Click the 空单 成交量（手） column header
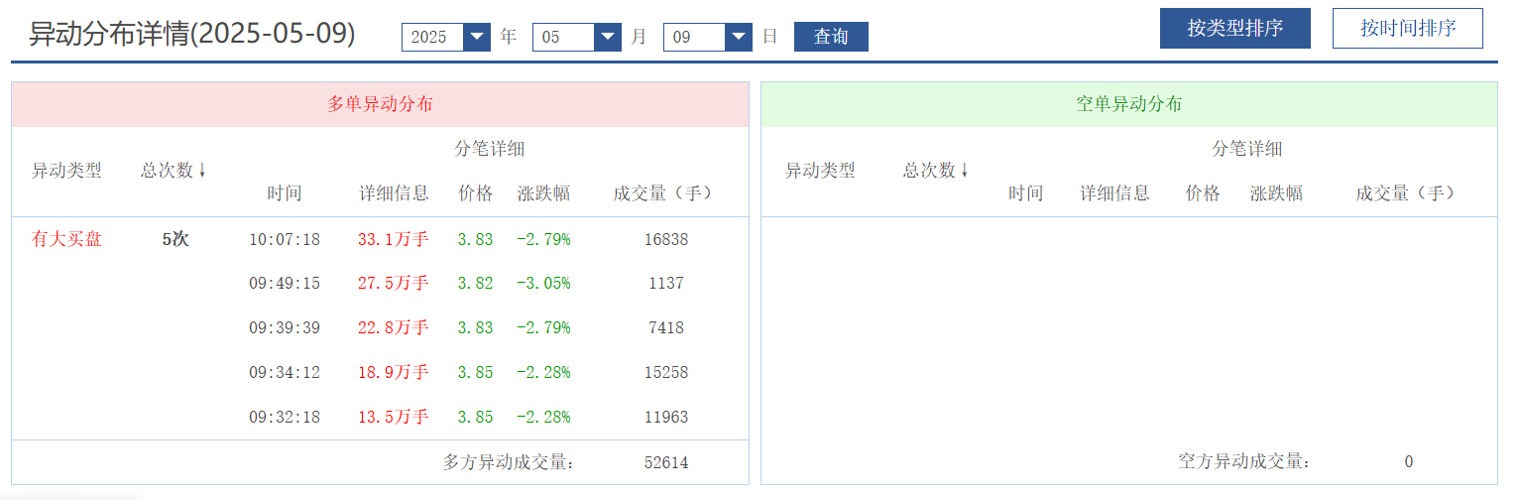Screen dimensions: 1519x500 pos(1408,193)
